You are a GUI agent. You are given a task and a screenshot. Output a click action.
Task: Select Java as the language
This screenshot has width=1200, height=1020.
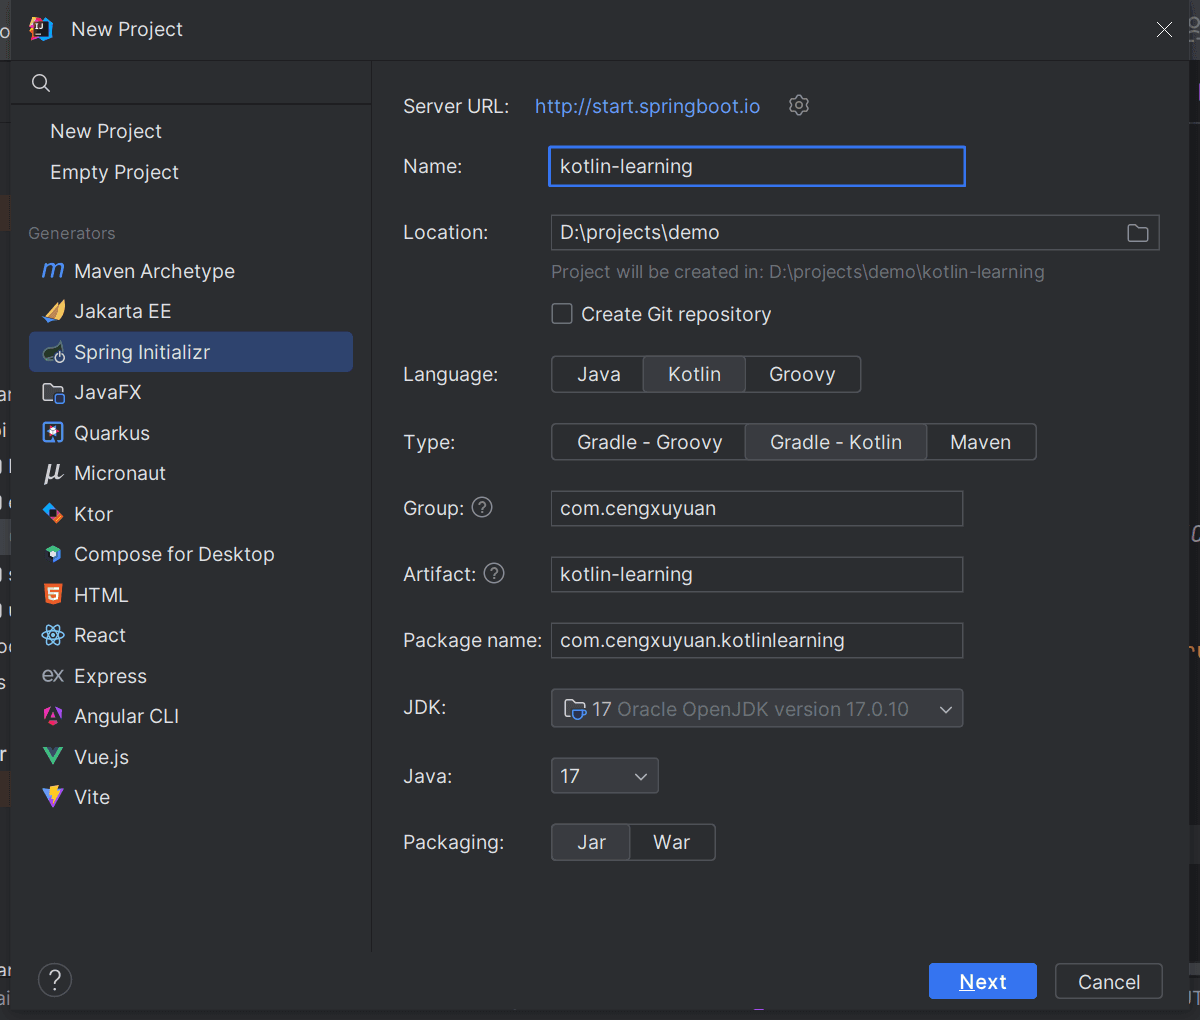click(x=598, y=374)
